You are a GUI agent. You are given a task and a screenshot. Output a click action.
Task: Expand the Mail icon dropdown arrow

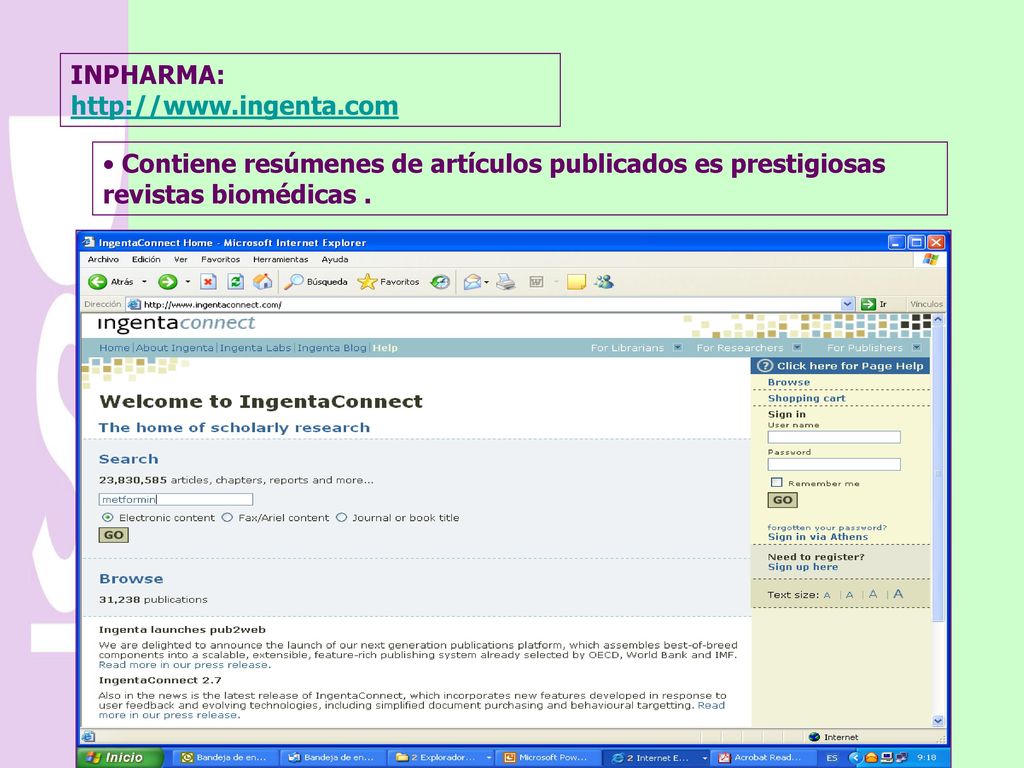(487, 282)
